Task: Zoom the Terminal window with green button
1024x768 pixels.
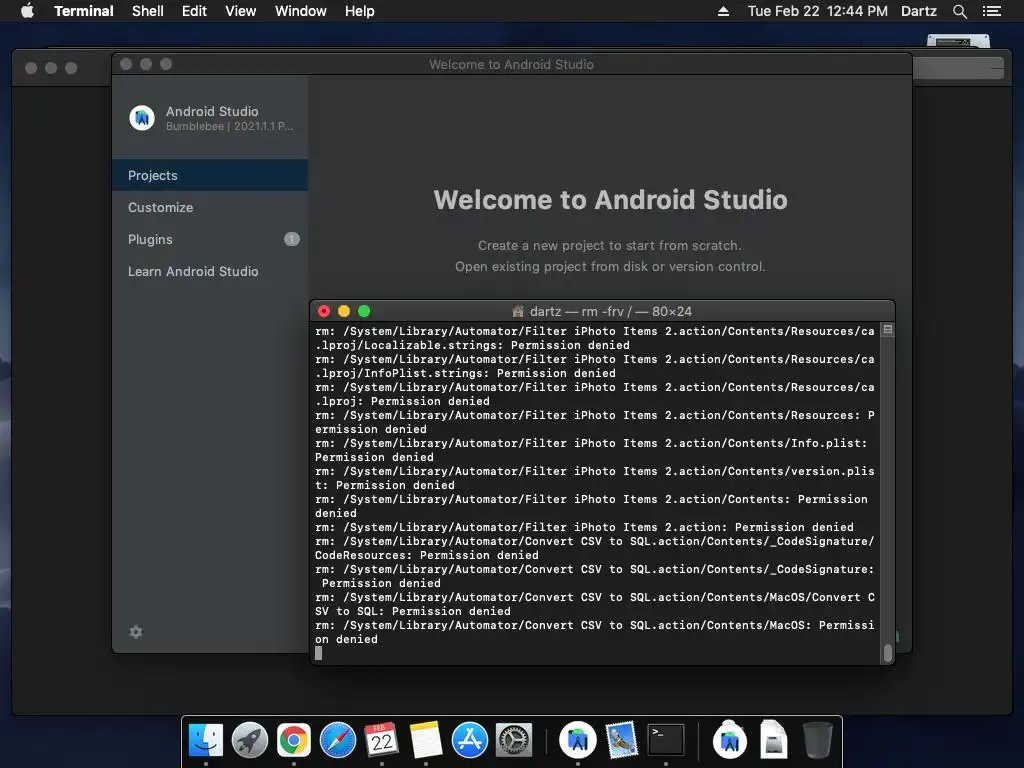Action: pyautogui.click(x=364, y=311)
